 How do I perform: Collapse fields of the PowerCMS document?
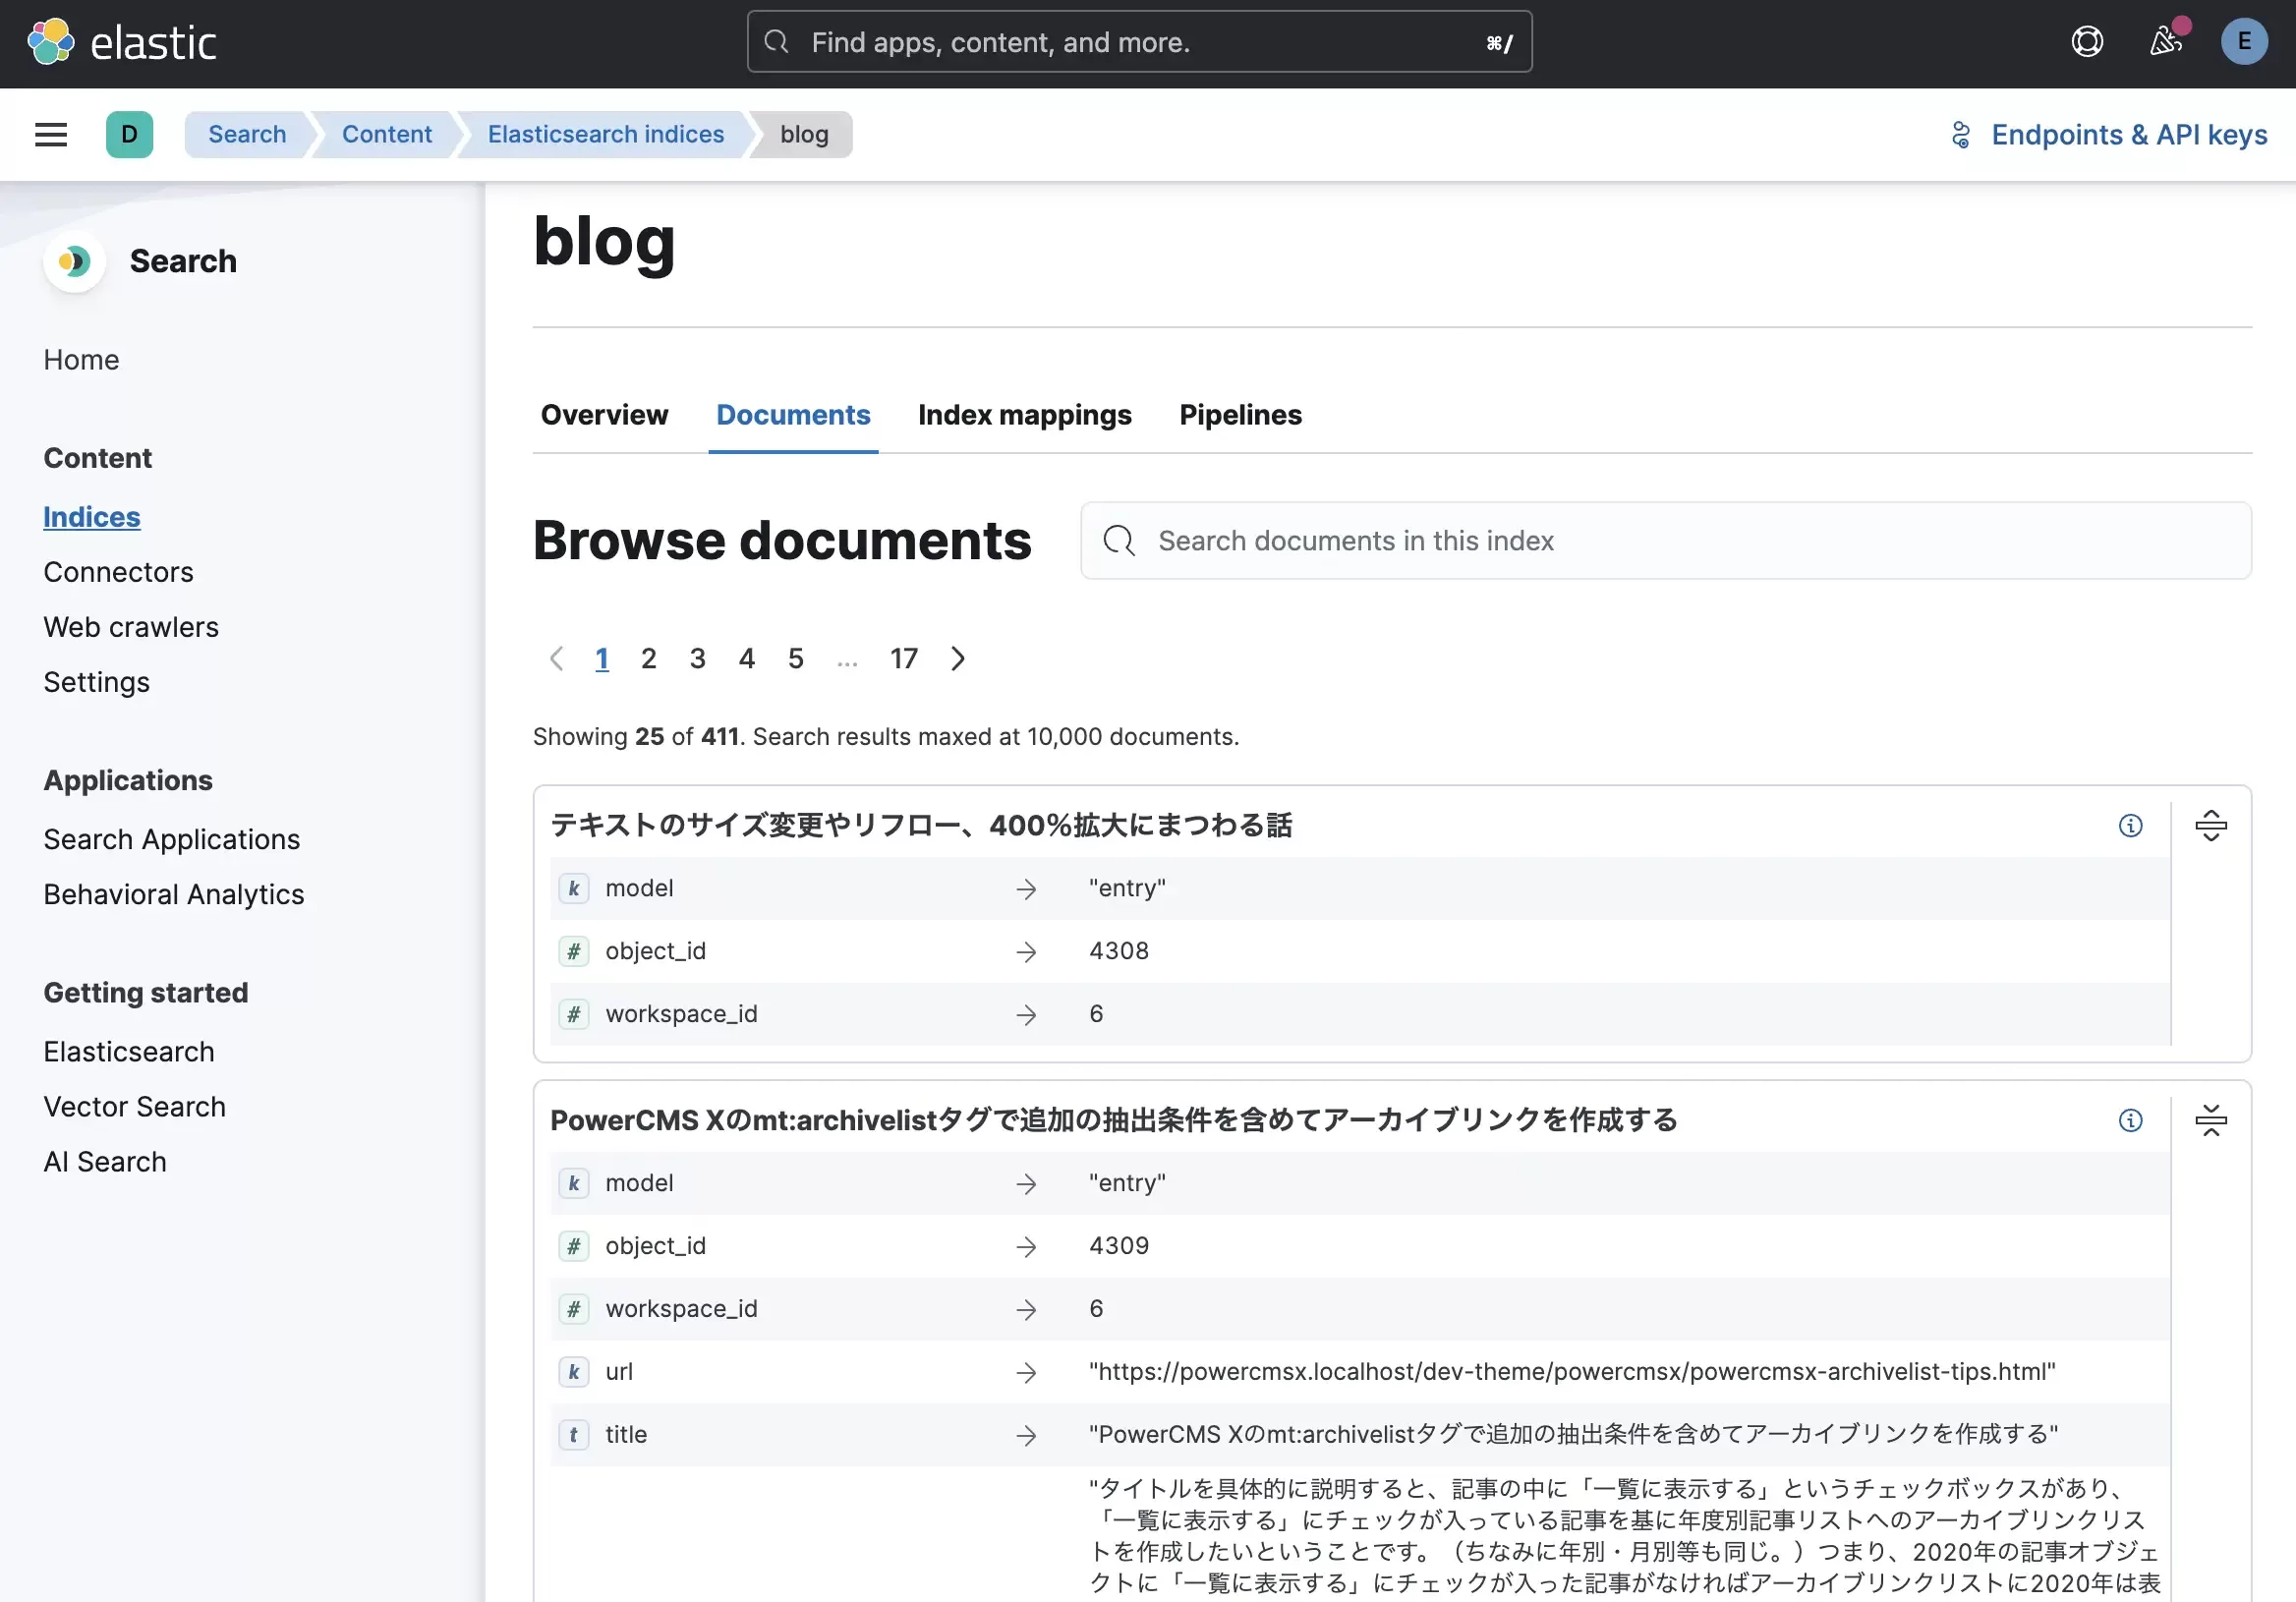coord(2210,1120)
